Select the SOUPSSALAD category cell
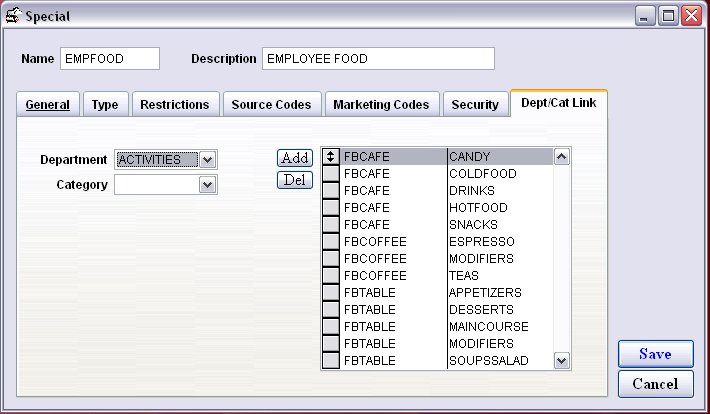Viewport: 710px width, 414px height. (500, 361)
